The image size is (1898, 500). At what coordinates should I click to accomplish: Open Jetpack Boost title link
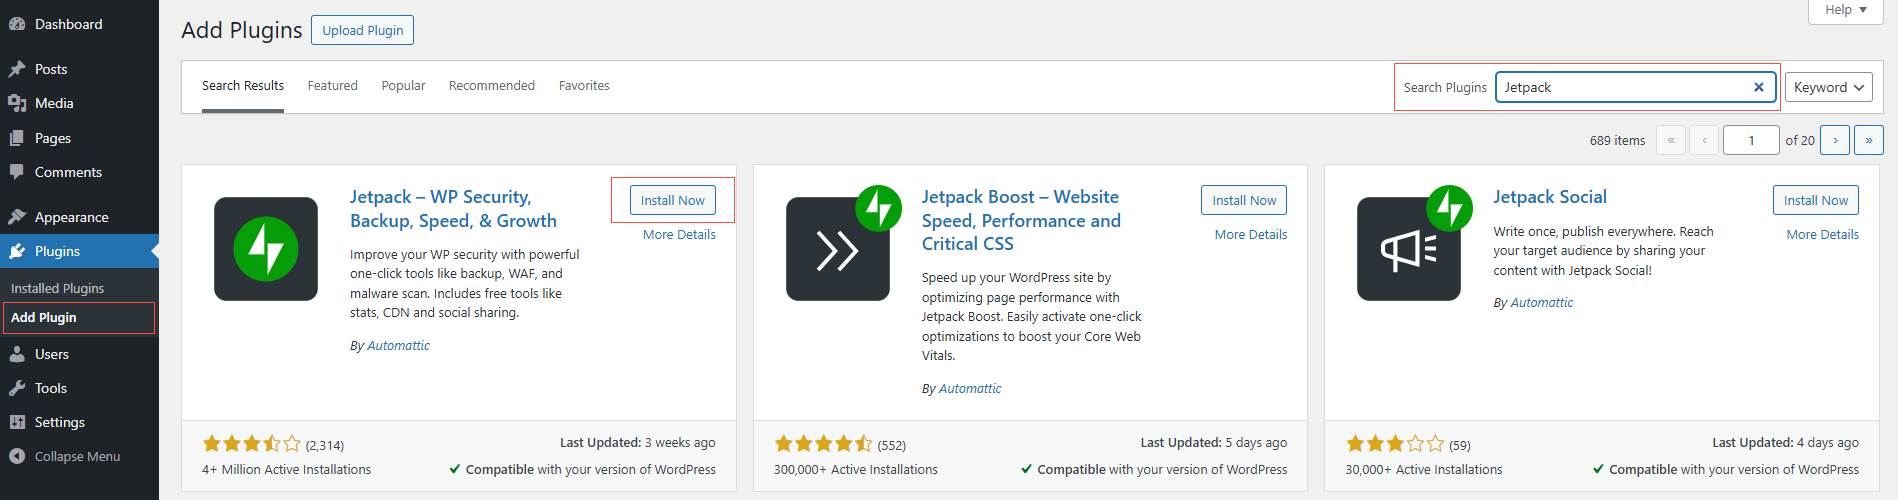point(1021,220)
